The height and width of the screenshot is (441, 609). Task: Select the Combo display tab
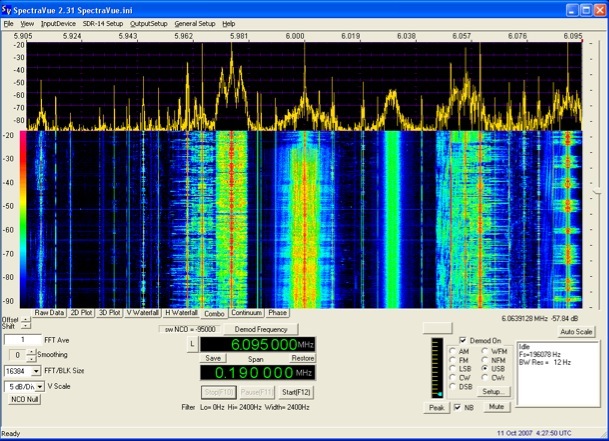pos(214,314)
